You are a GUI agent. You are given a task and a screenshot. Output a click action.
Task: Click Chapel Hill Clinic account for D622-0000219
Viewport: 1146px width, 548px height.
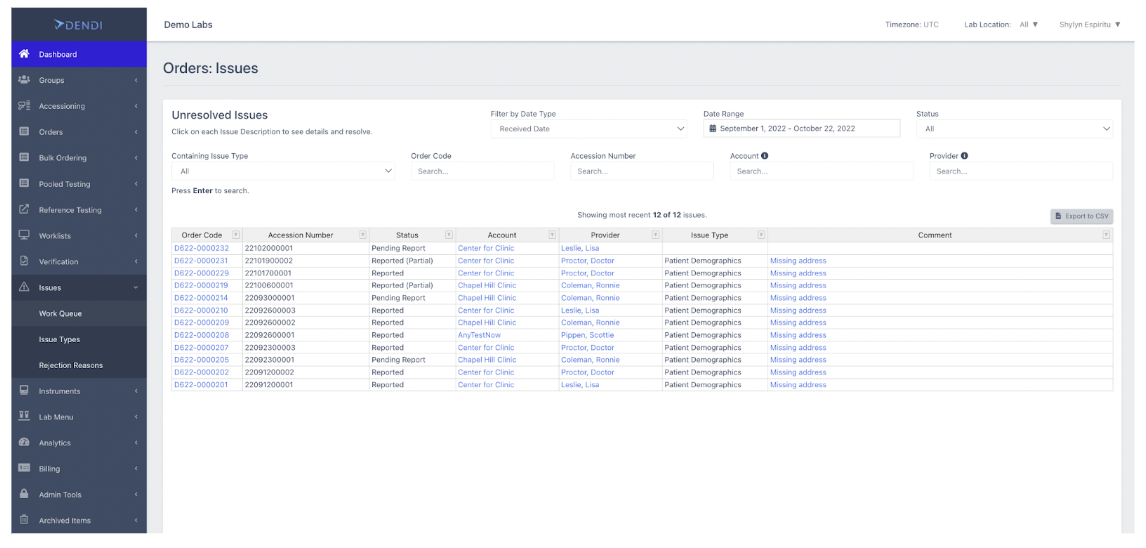(x=487, y=285)
